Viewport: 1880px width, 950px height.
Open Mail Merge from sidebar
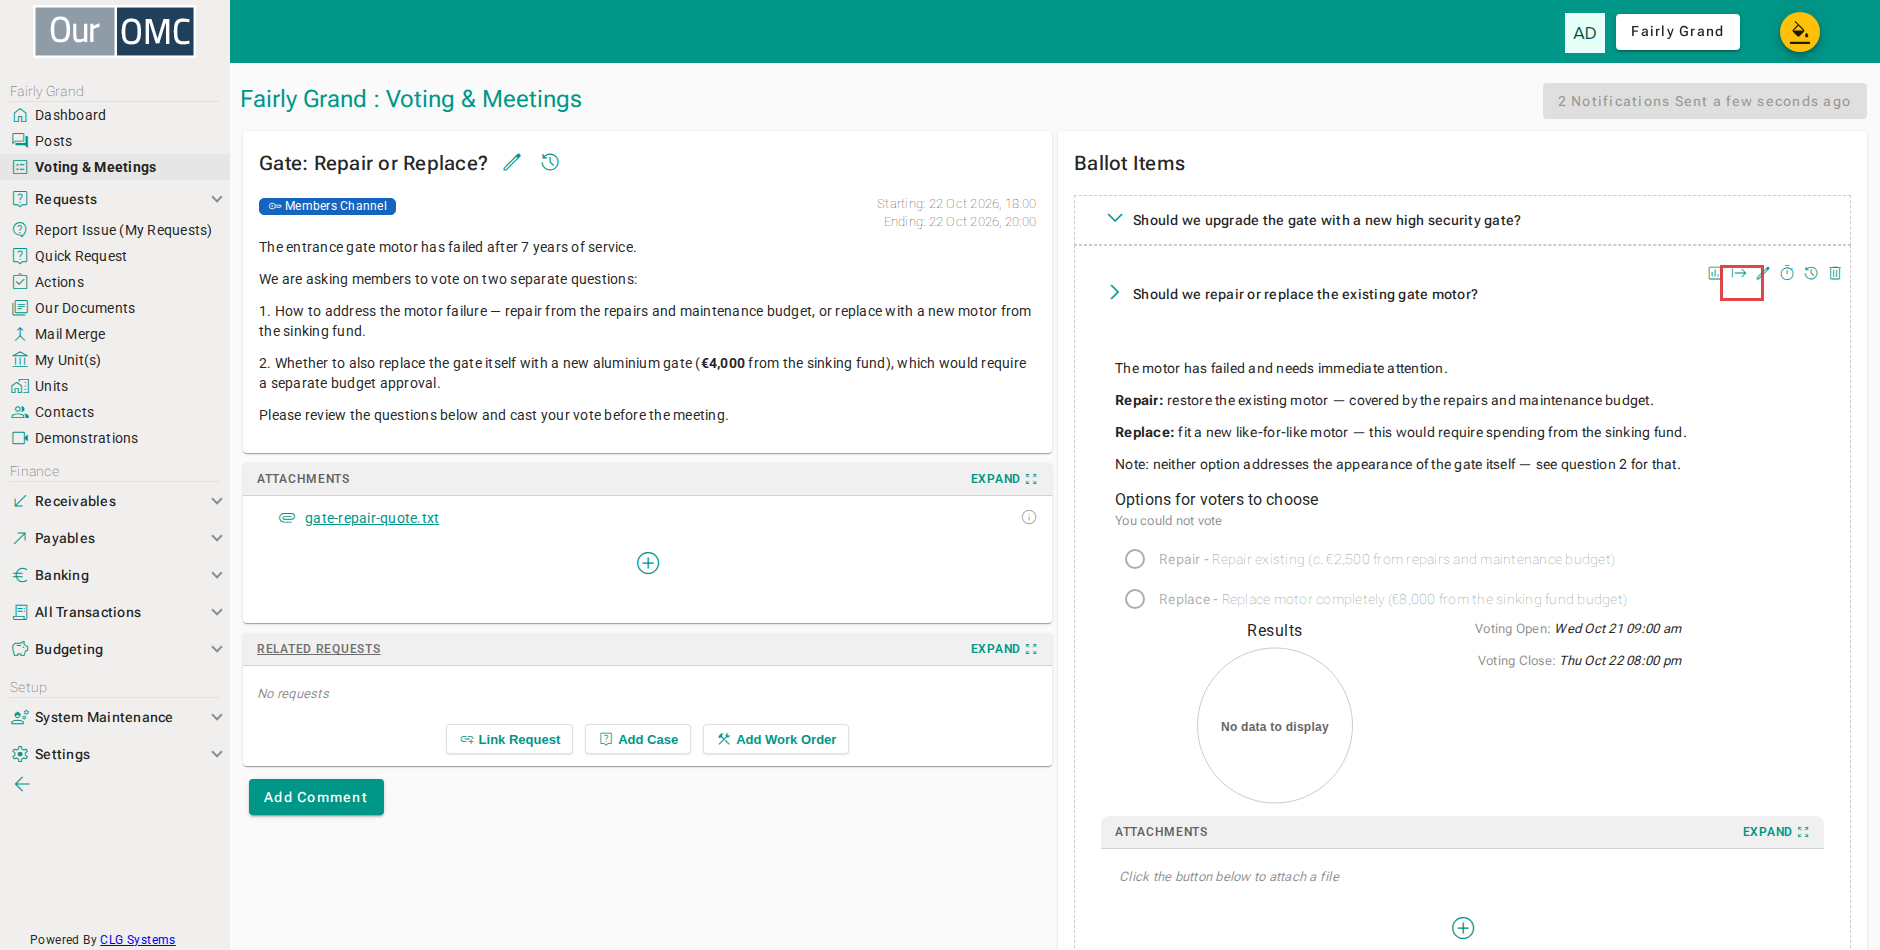tap(70, 334)
